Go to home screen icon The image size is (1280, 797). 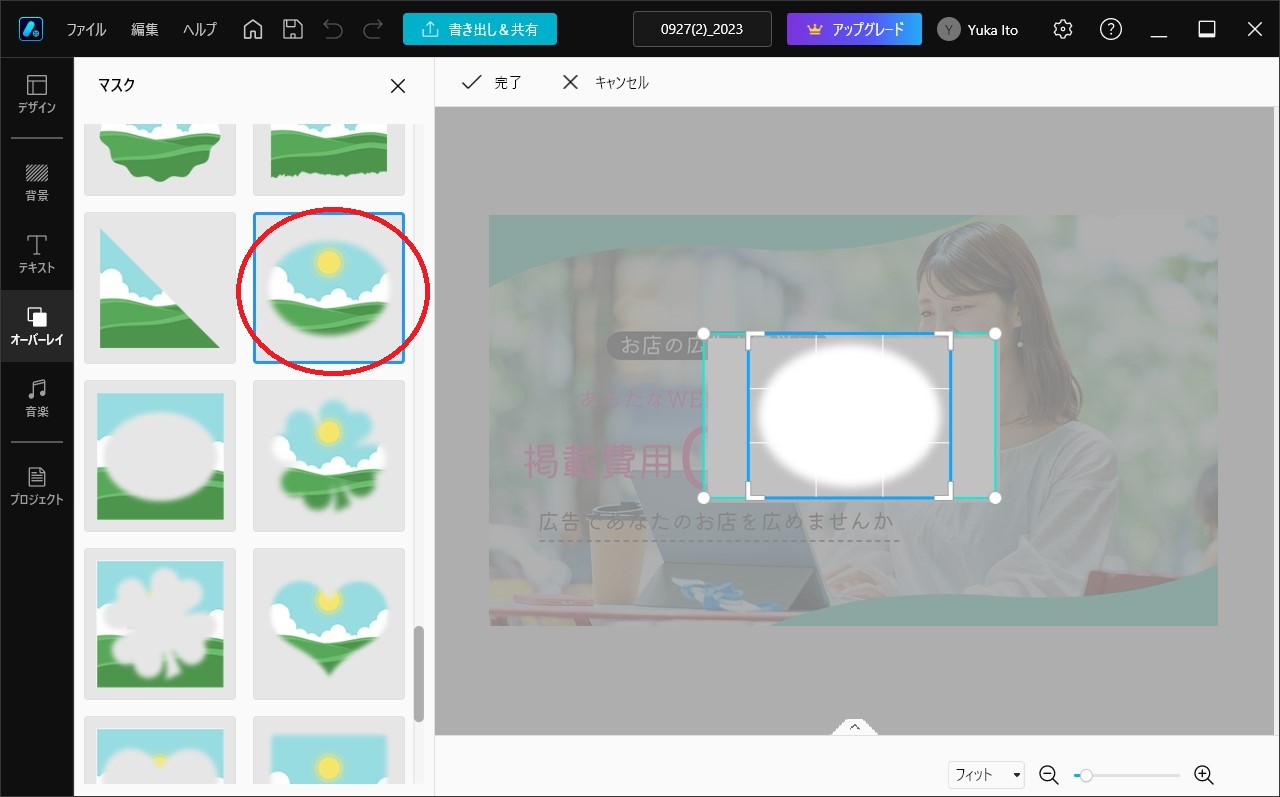(x=253, y=29)
